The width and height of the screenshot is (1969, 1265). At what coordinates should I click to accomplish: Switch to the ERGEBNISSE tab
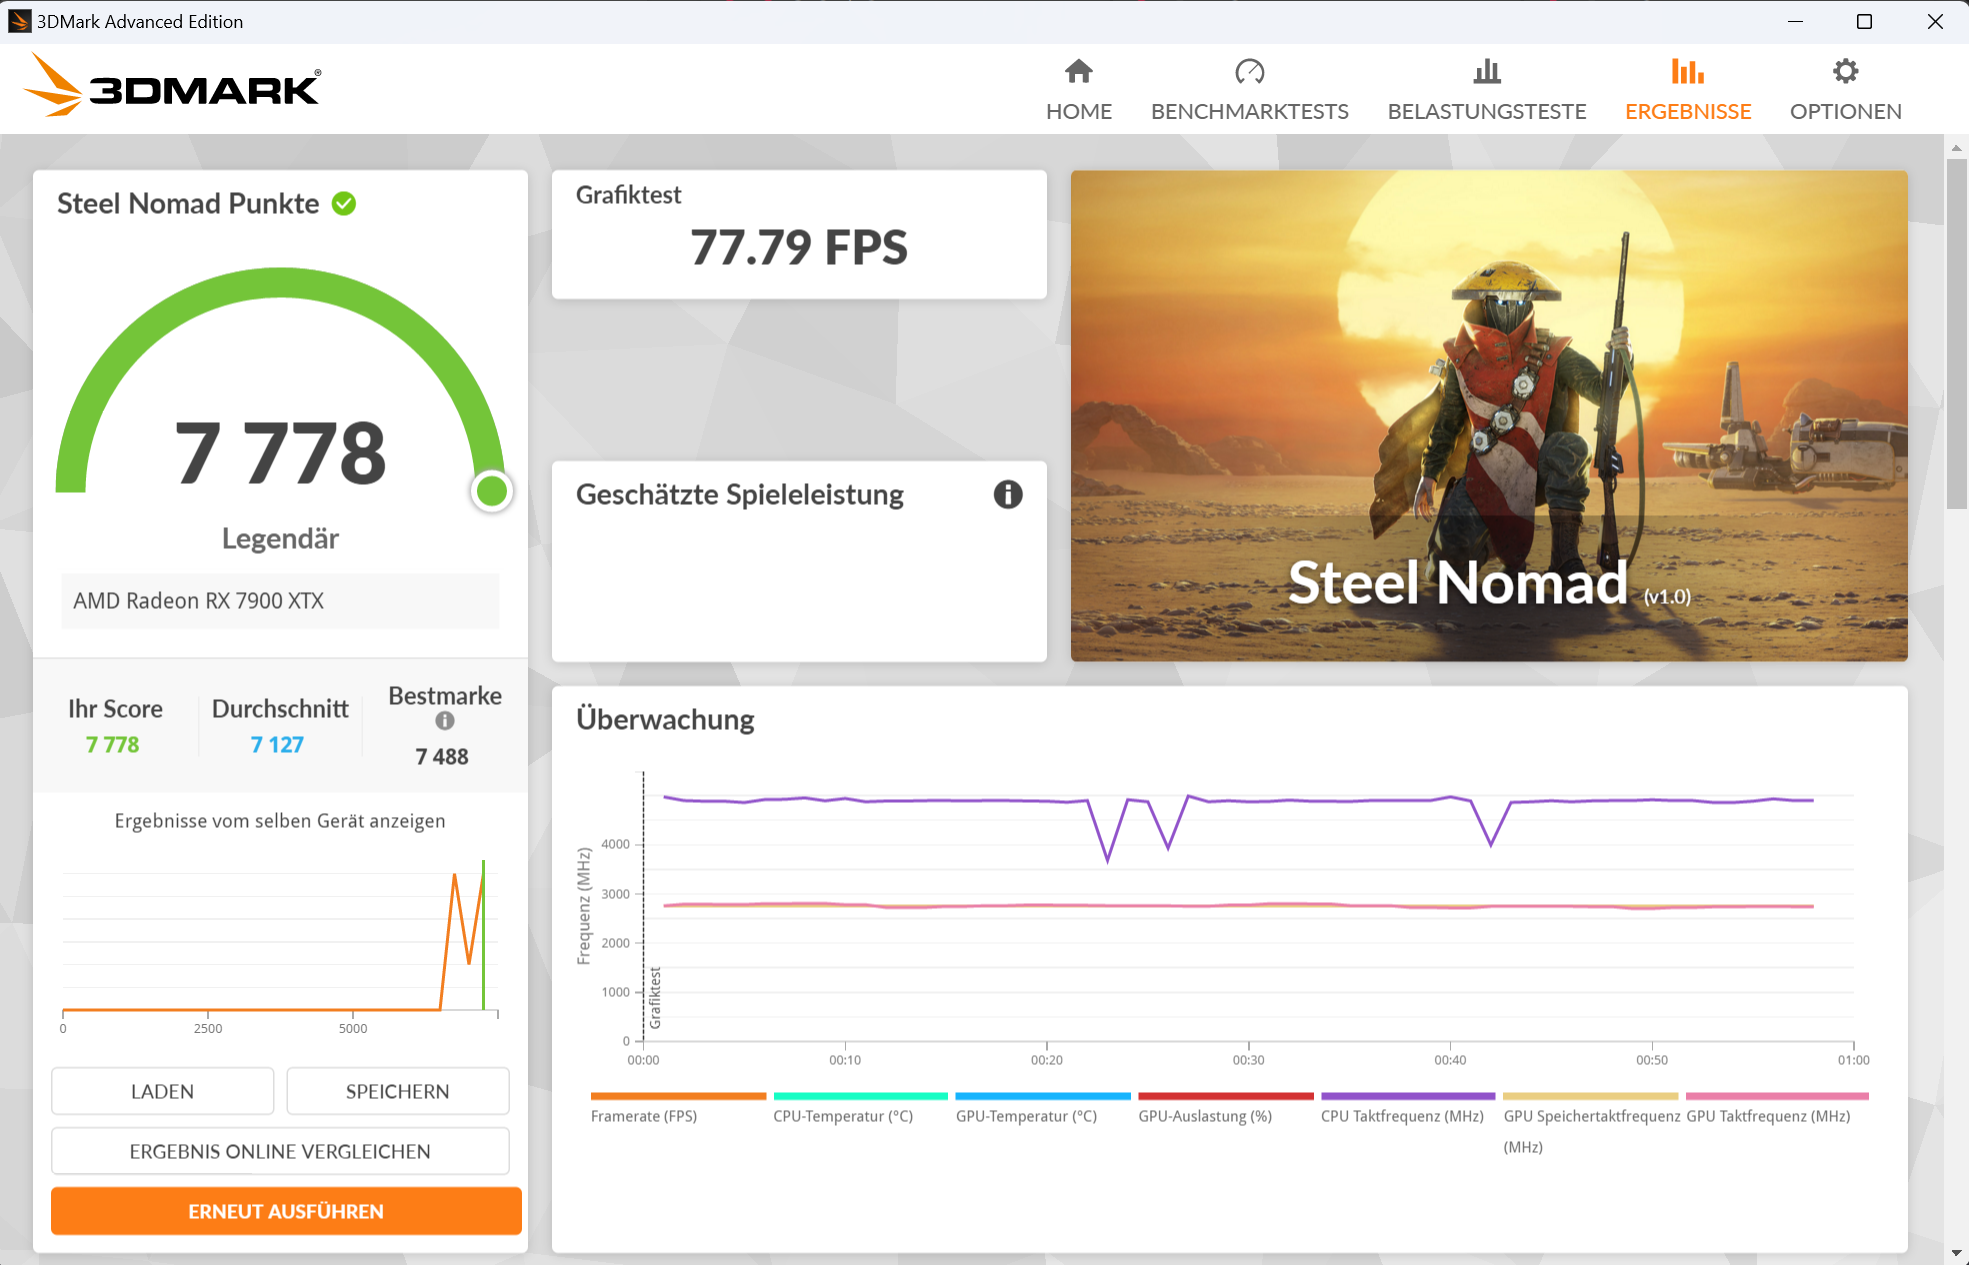[1688, 111]
